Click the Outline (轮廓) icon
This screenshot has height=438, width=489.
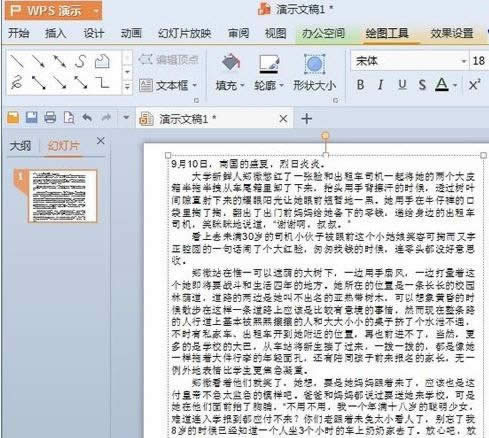point(269,63)
